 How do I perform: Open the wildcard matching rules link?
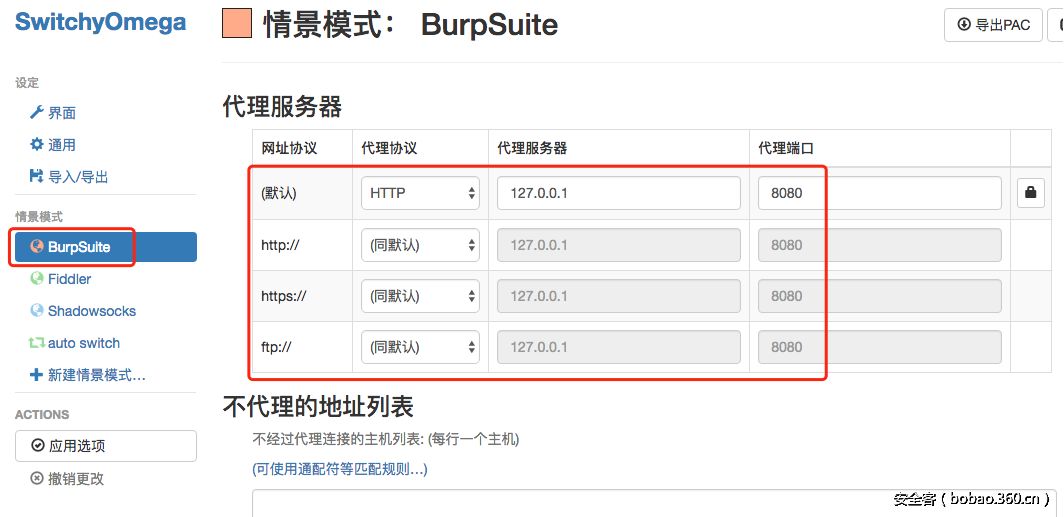tap(340, 469)
